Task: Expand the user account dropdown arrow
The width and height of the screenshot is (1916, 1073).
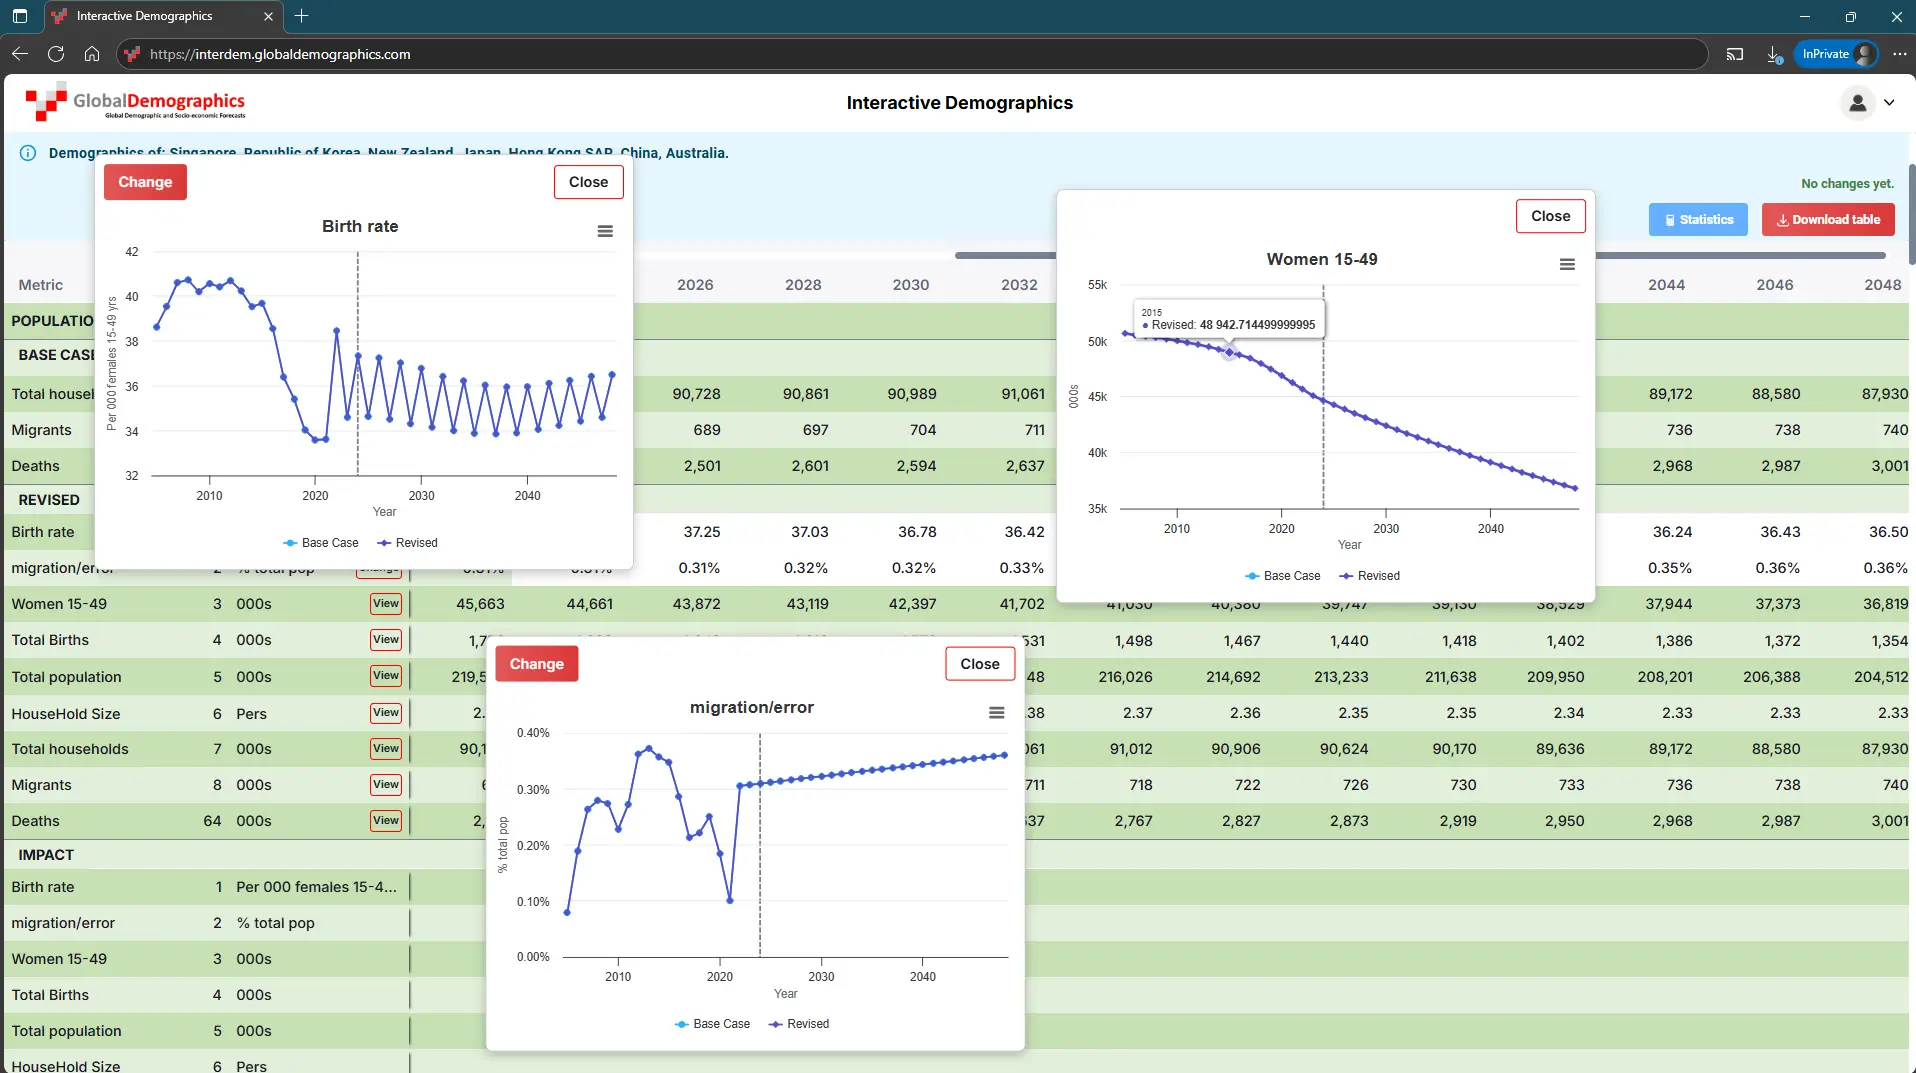Action: [x=1889, y=103]
